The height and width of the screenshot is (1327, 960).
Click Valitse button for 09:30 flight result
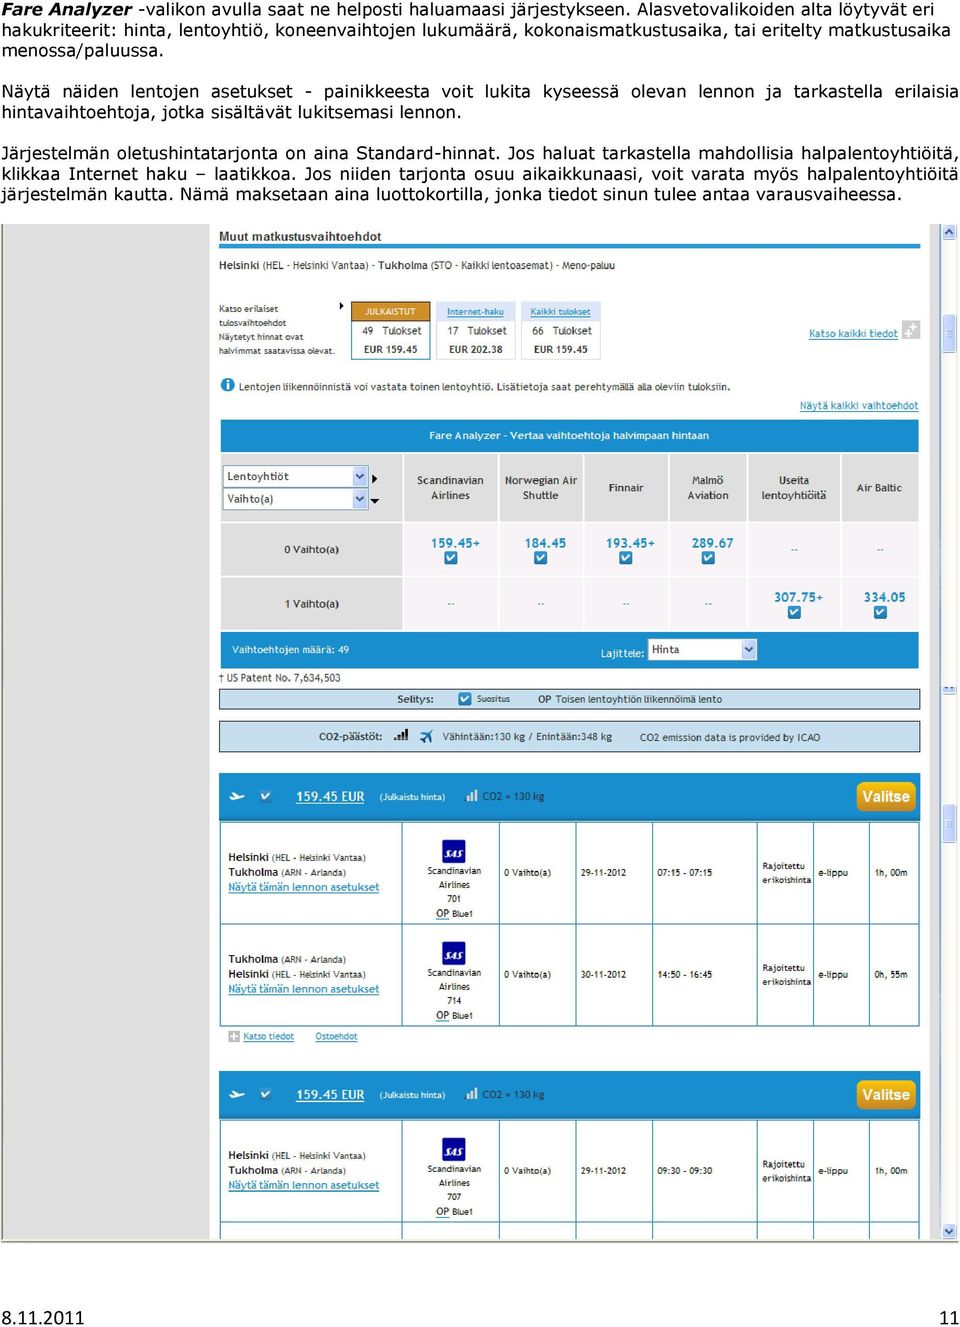886,1095
